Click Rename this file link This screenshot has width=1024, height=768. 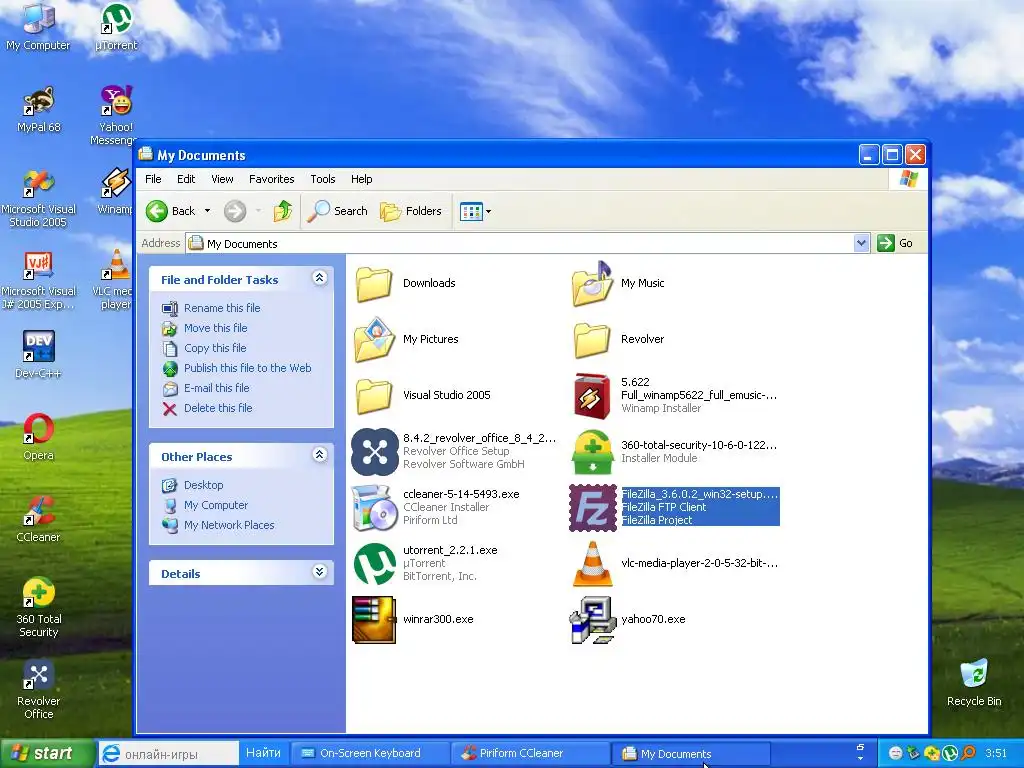pyautogui.click(x=221, y=308)
